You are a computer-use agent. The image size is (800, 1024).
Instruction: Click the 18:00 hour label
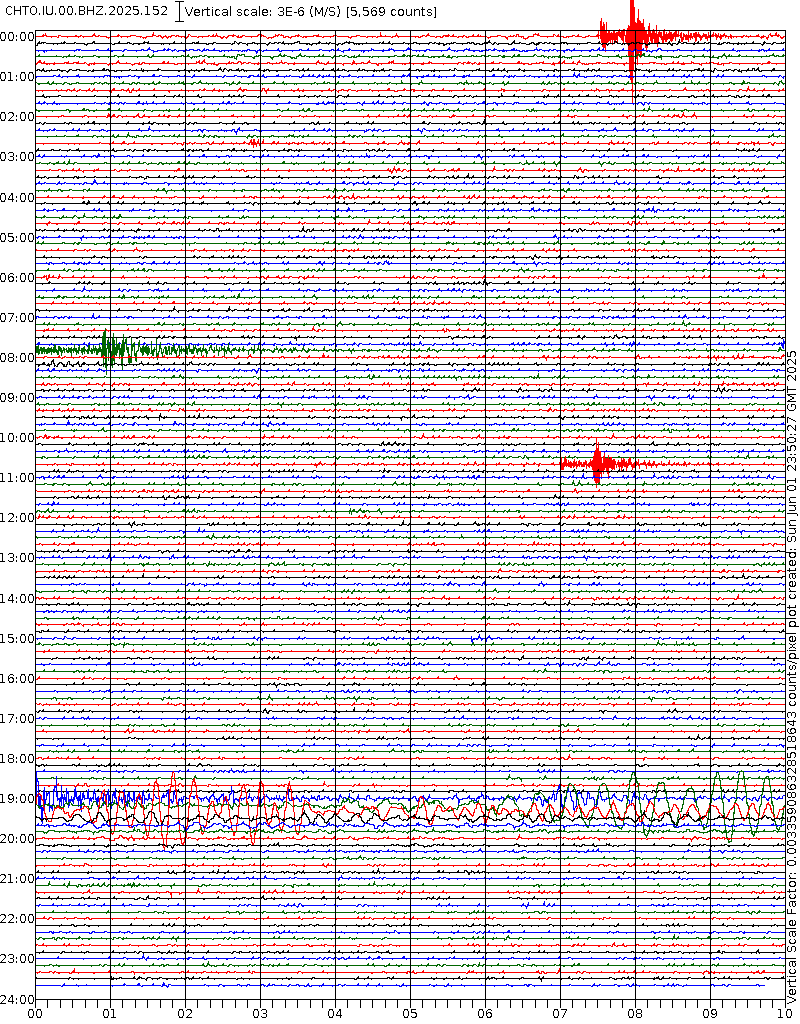click(17, 759)
